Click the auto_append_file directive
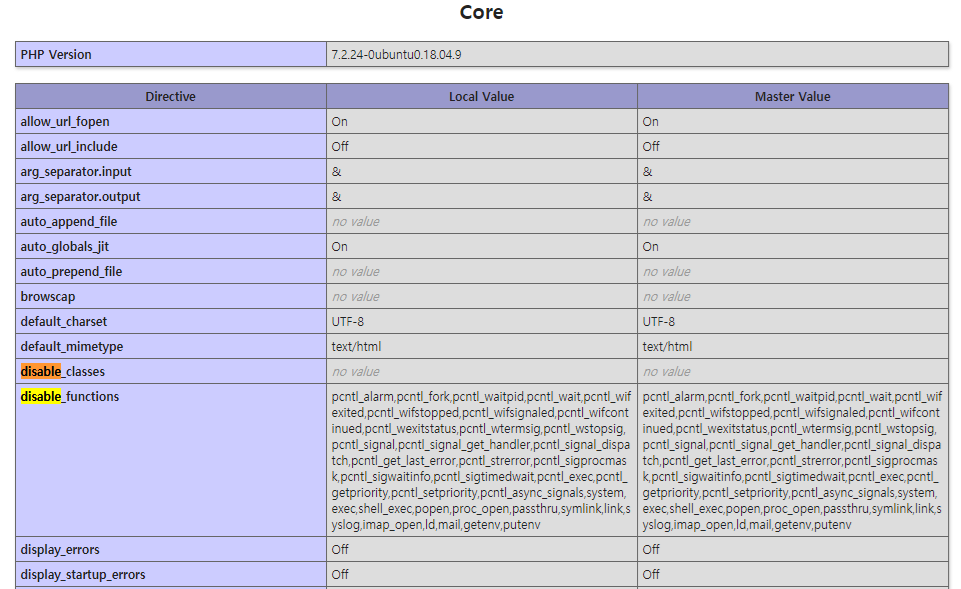This screenshot has width=961, height=589. coord(69,221)
